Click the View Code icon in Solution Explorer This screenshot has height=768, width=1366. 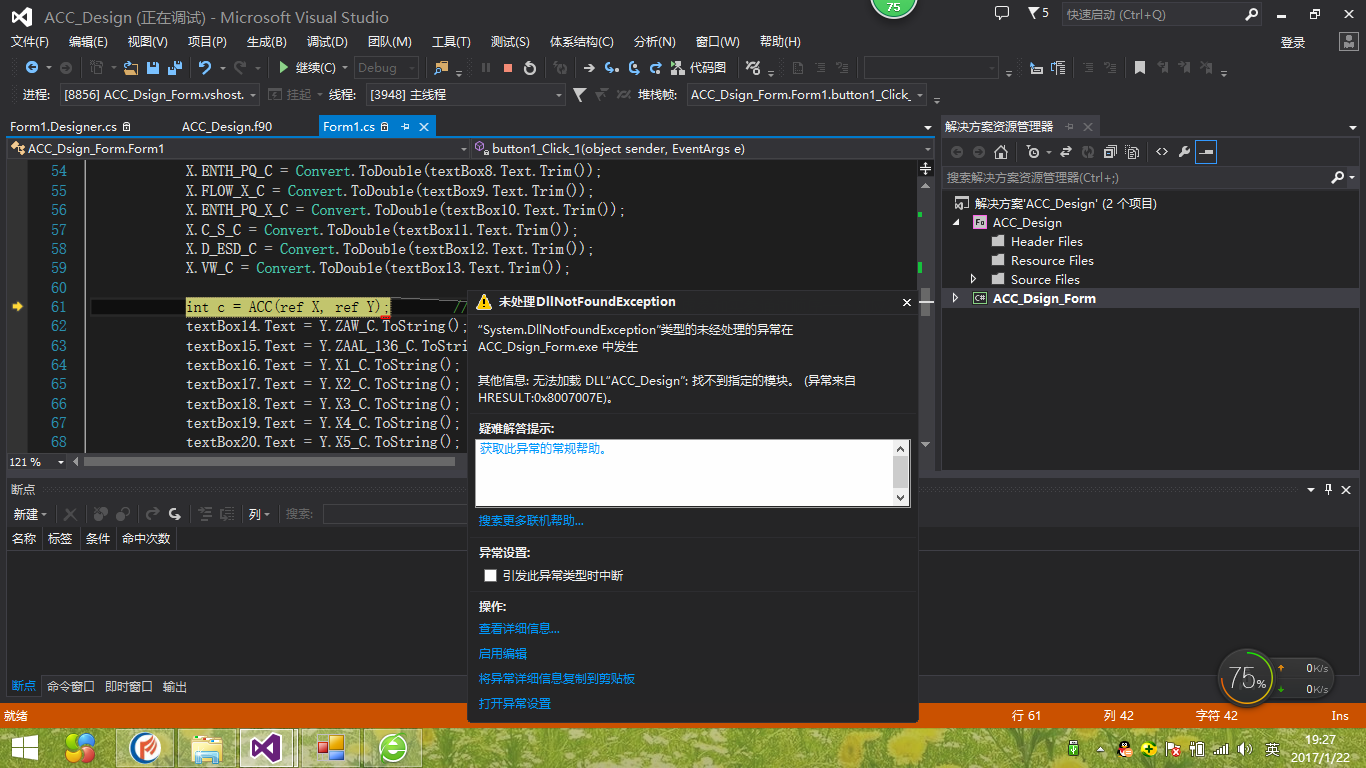[x=1162, y=152]
